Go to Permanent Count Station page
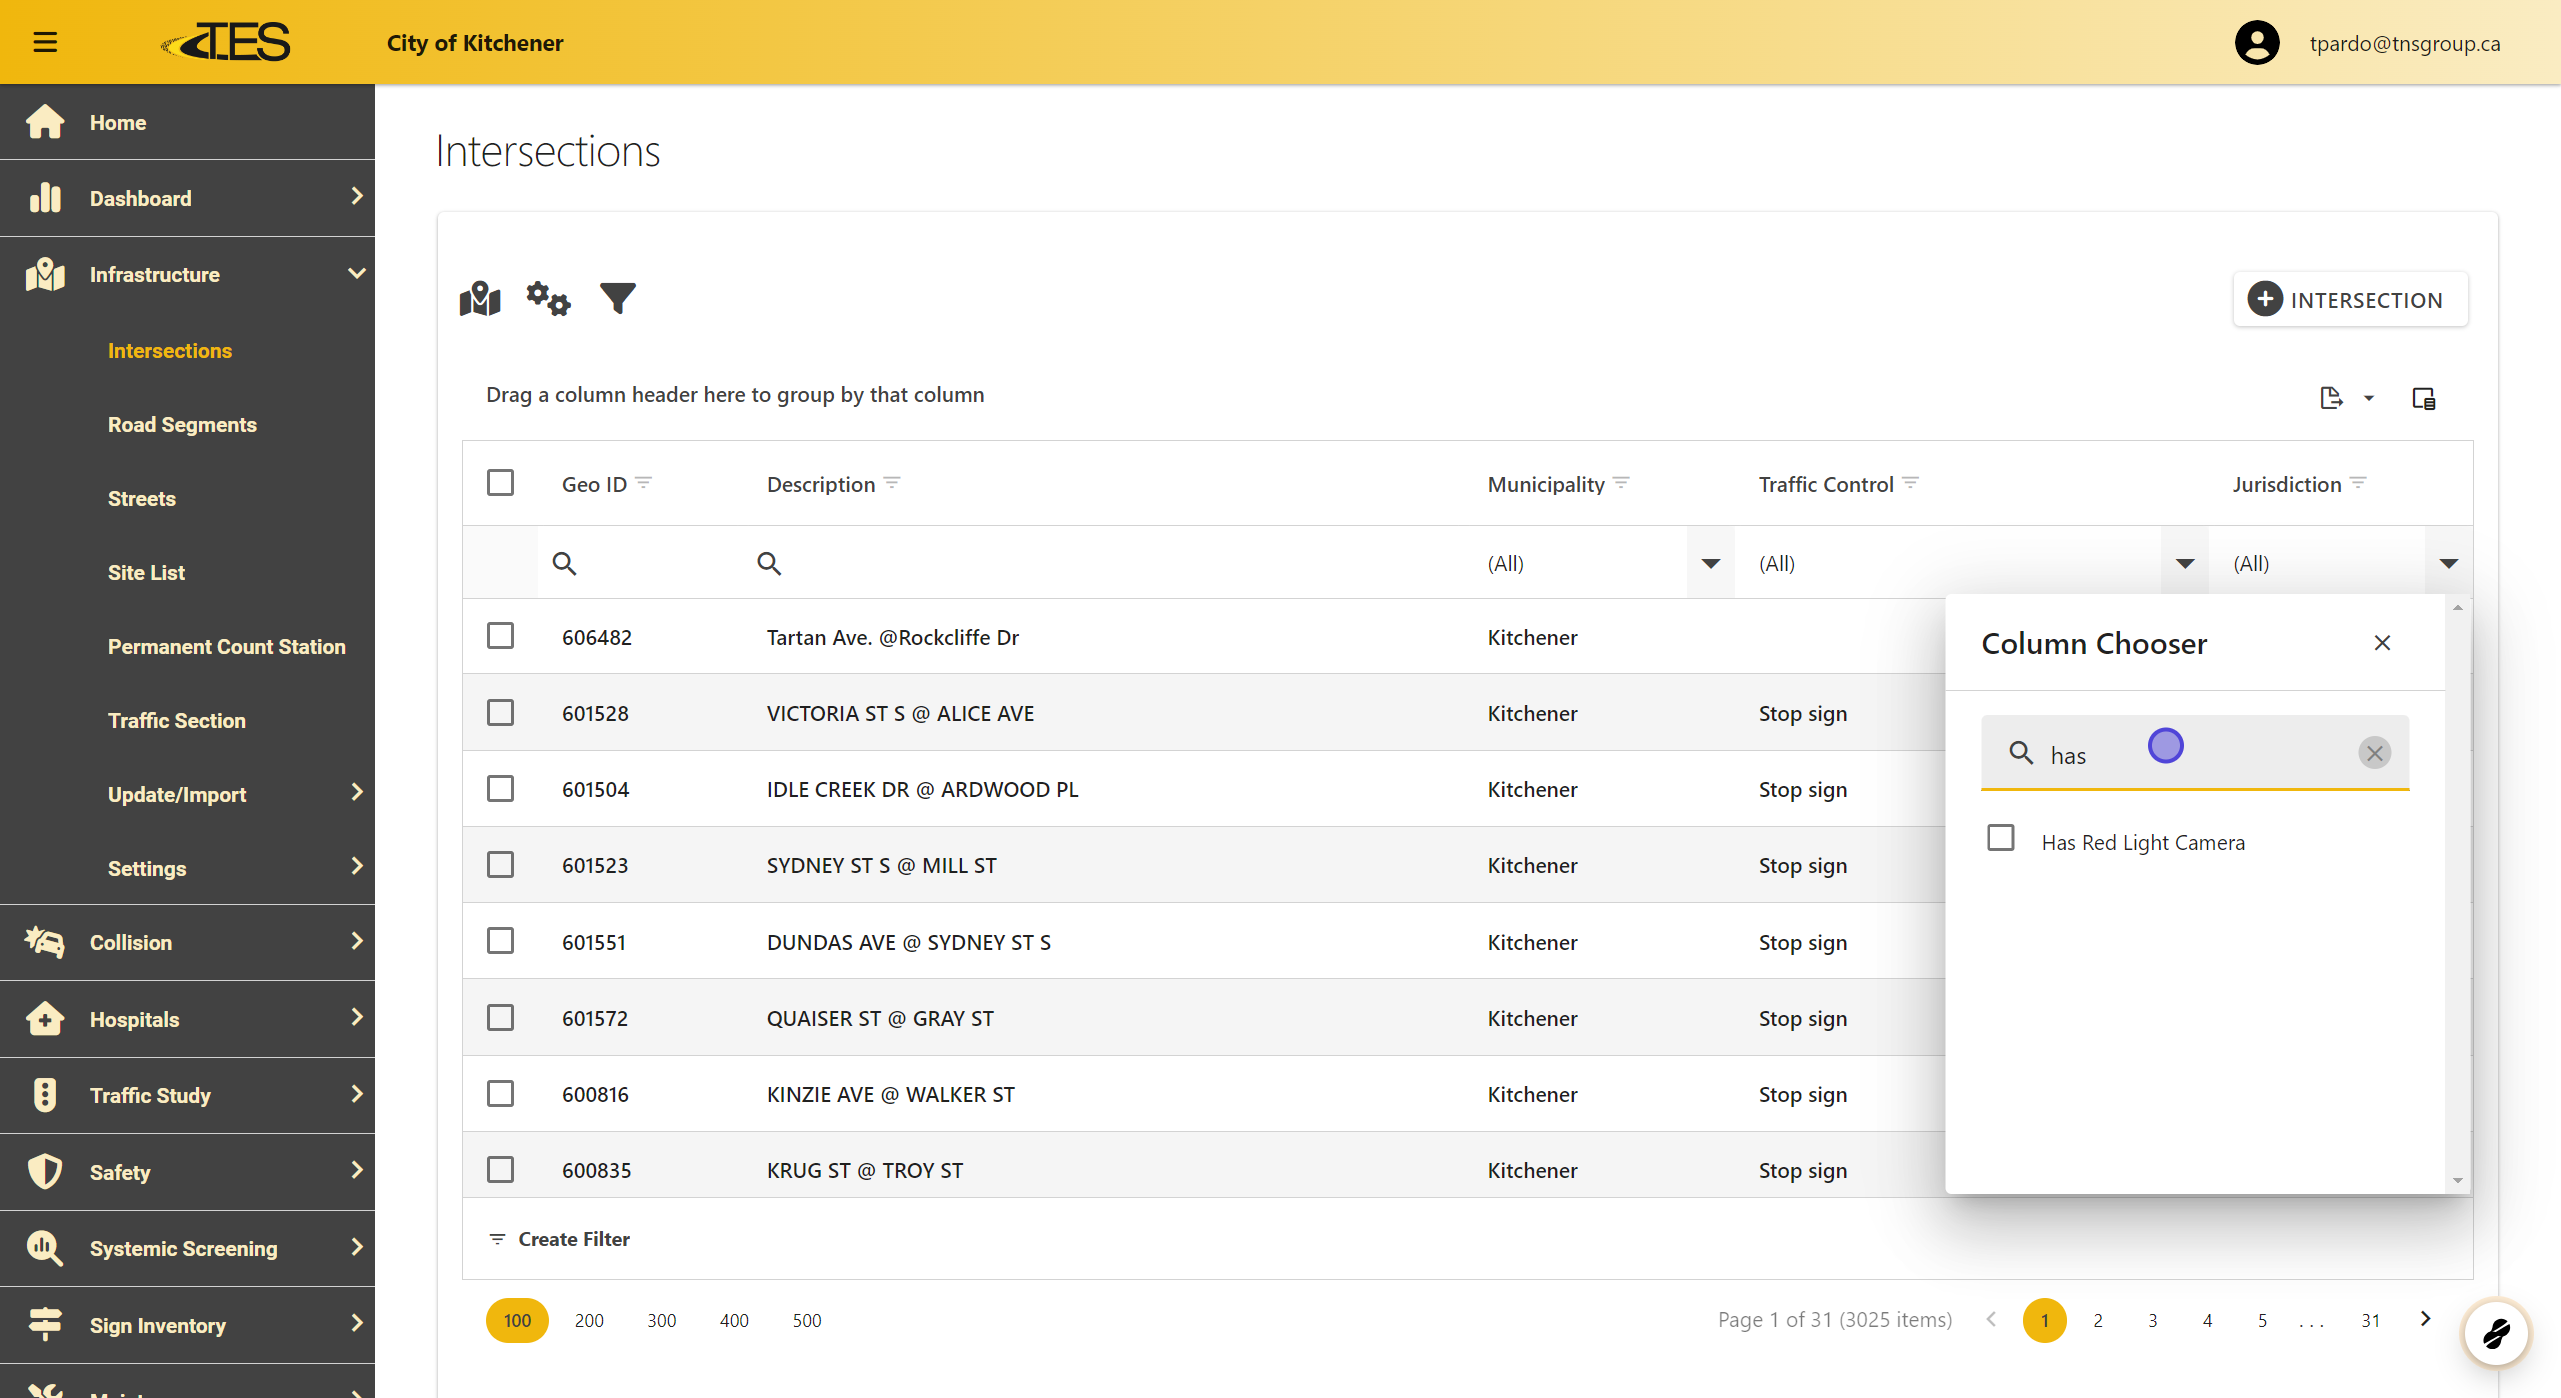The image size is (2561, 1398). coord(226,647)
